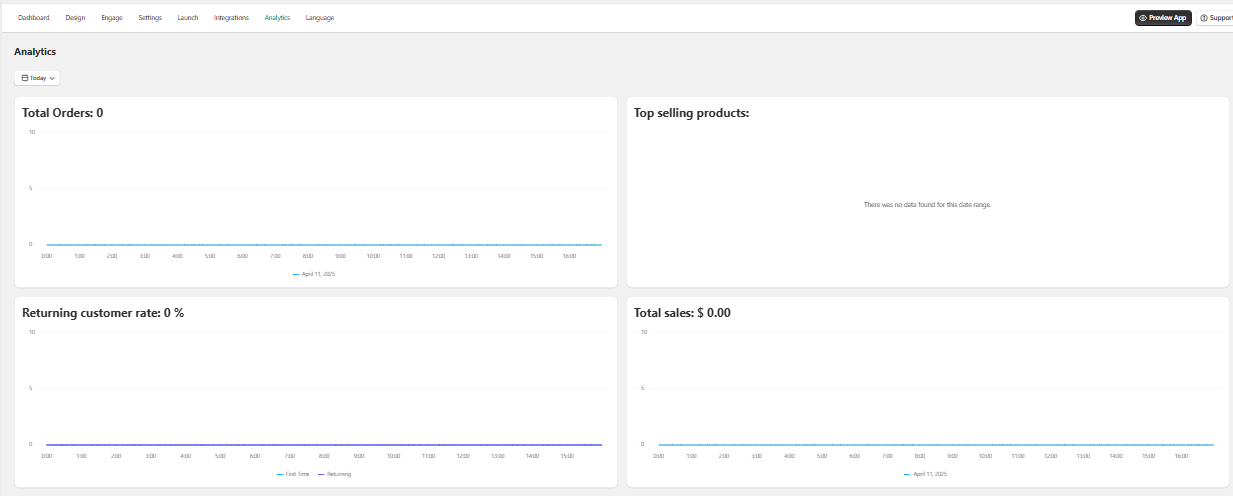Click the Analytics page title

click(x=35, y=51)
